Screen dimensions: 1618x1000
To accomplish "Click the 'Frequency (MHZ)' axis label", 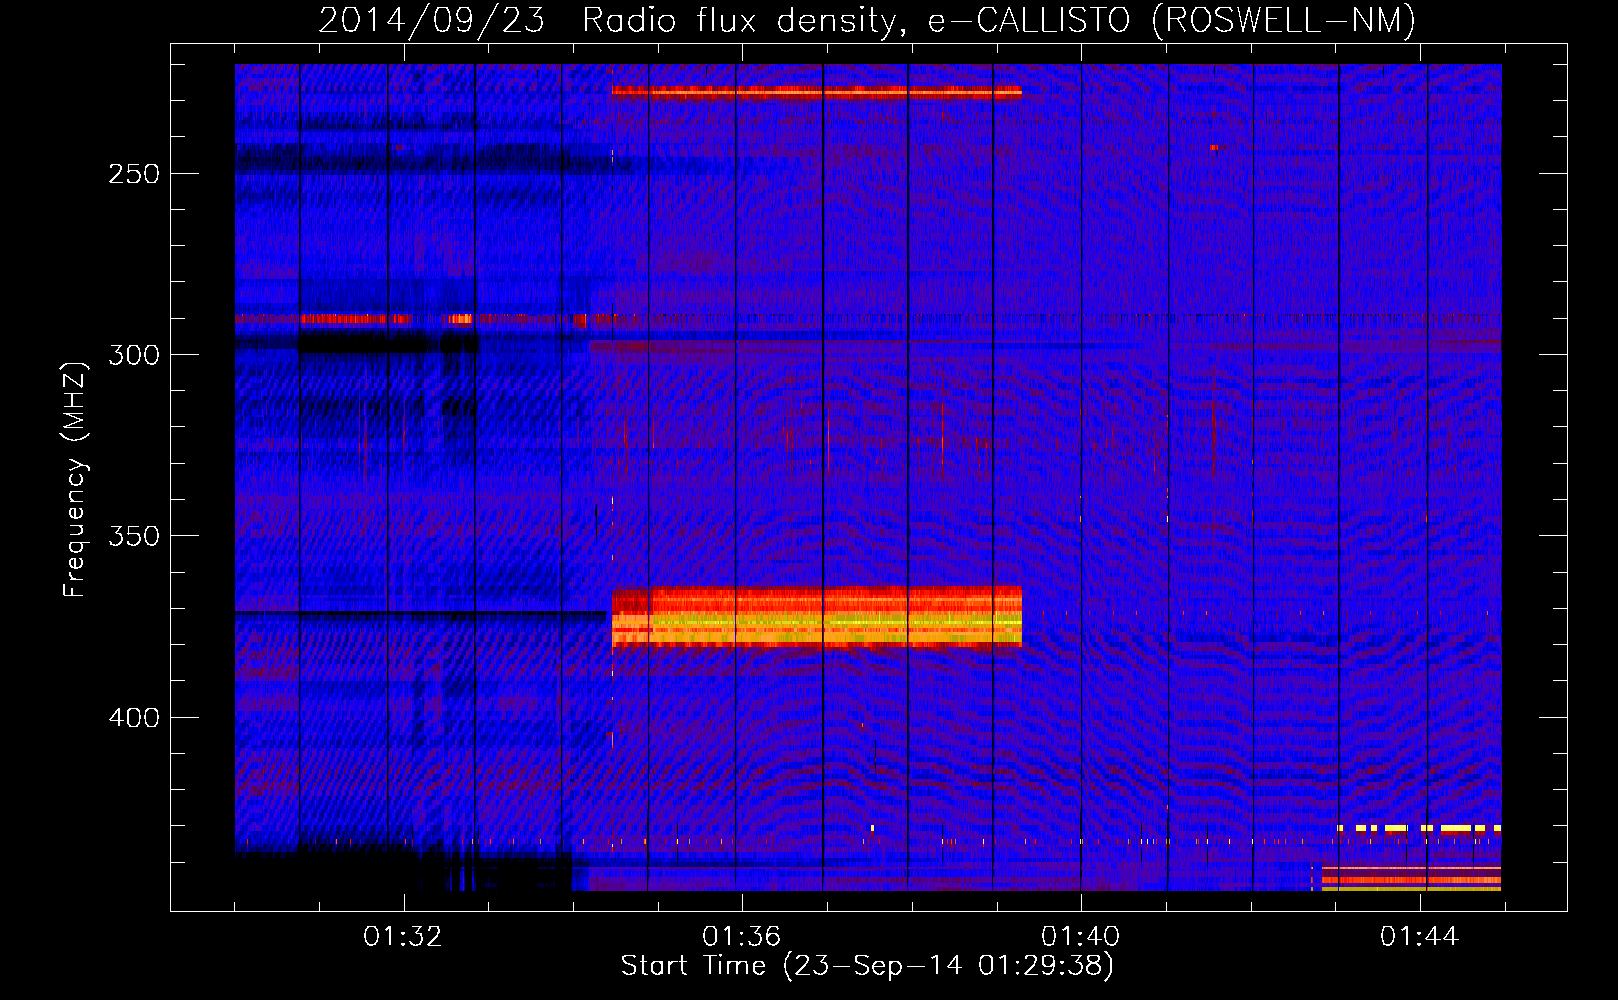I will point(74,479).
